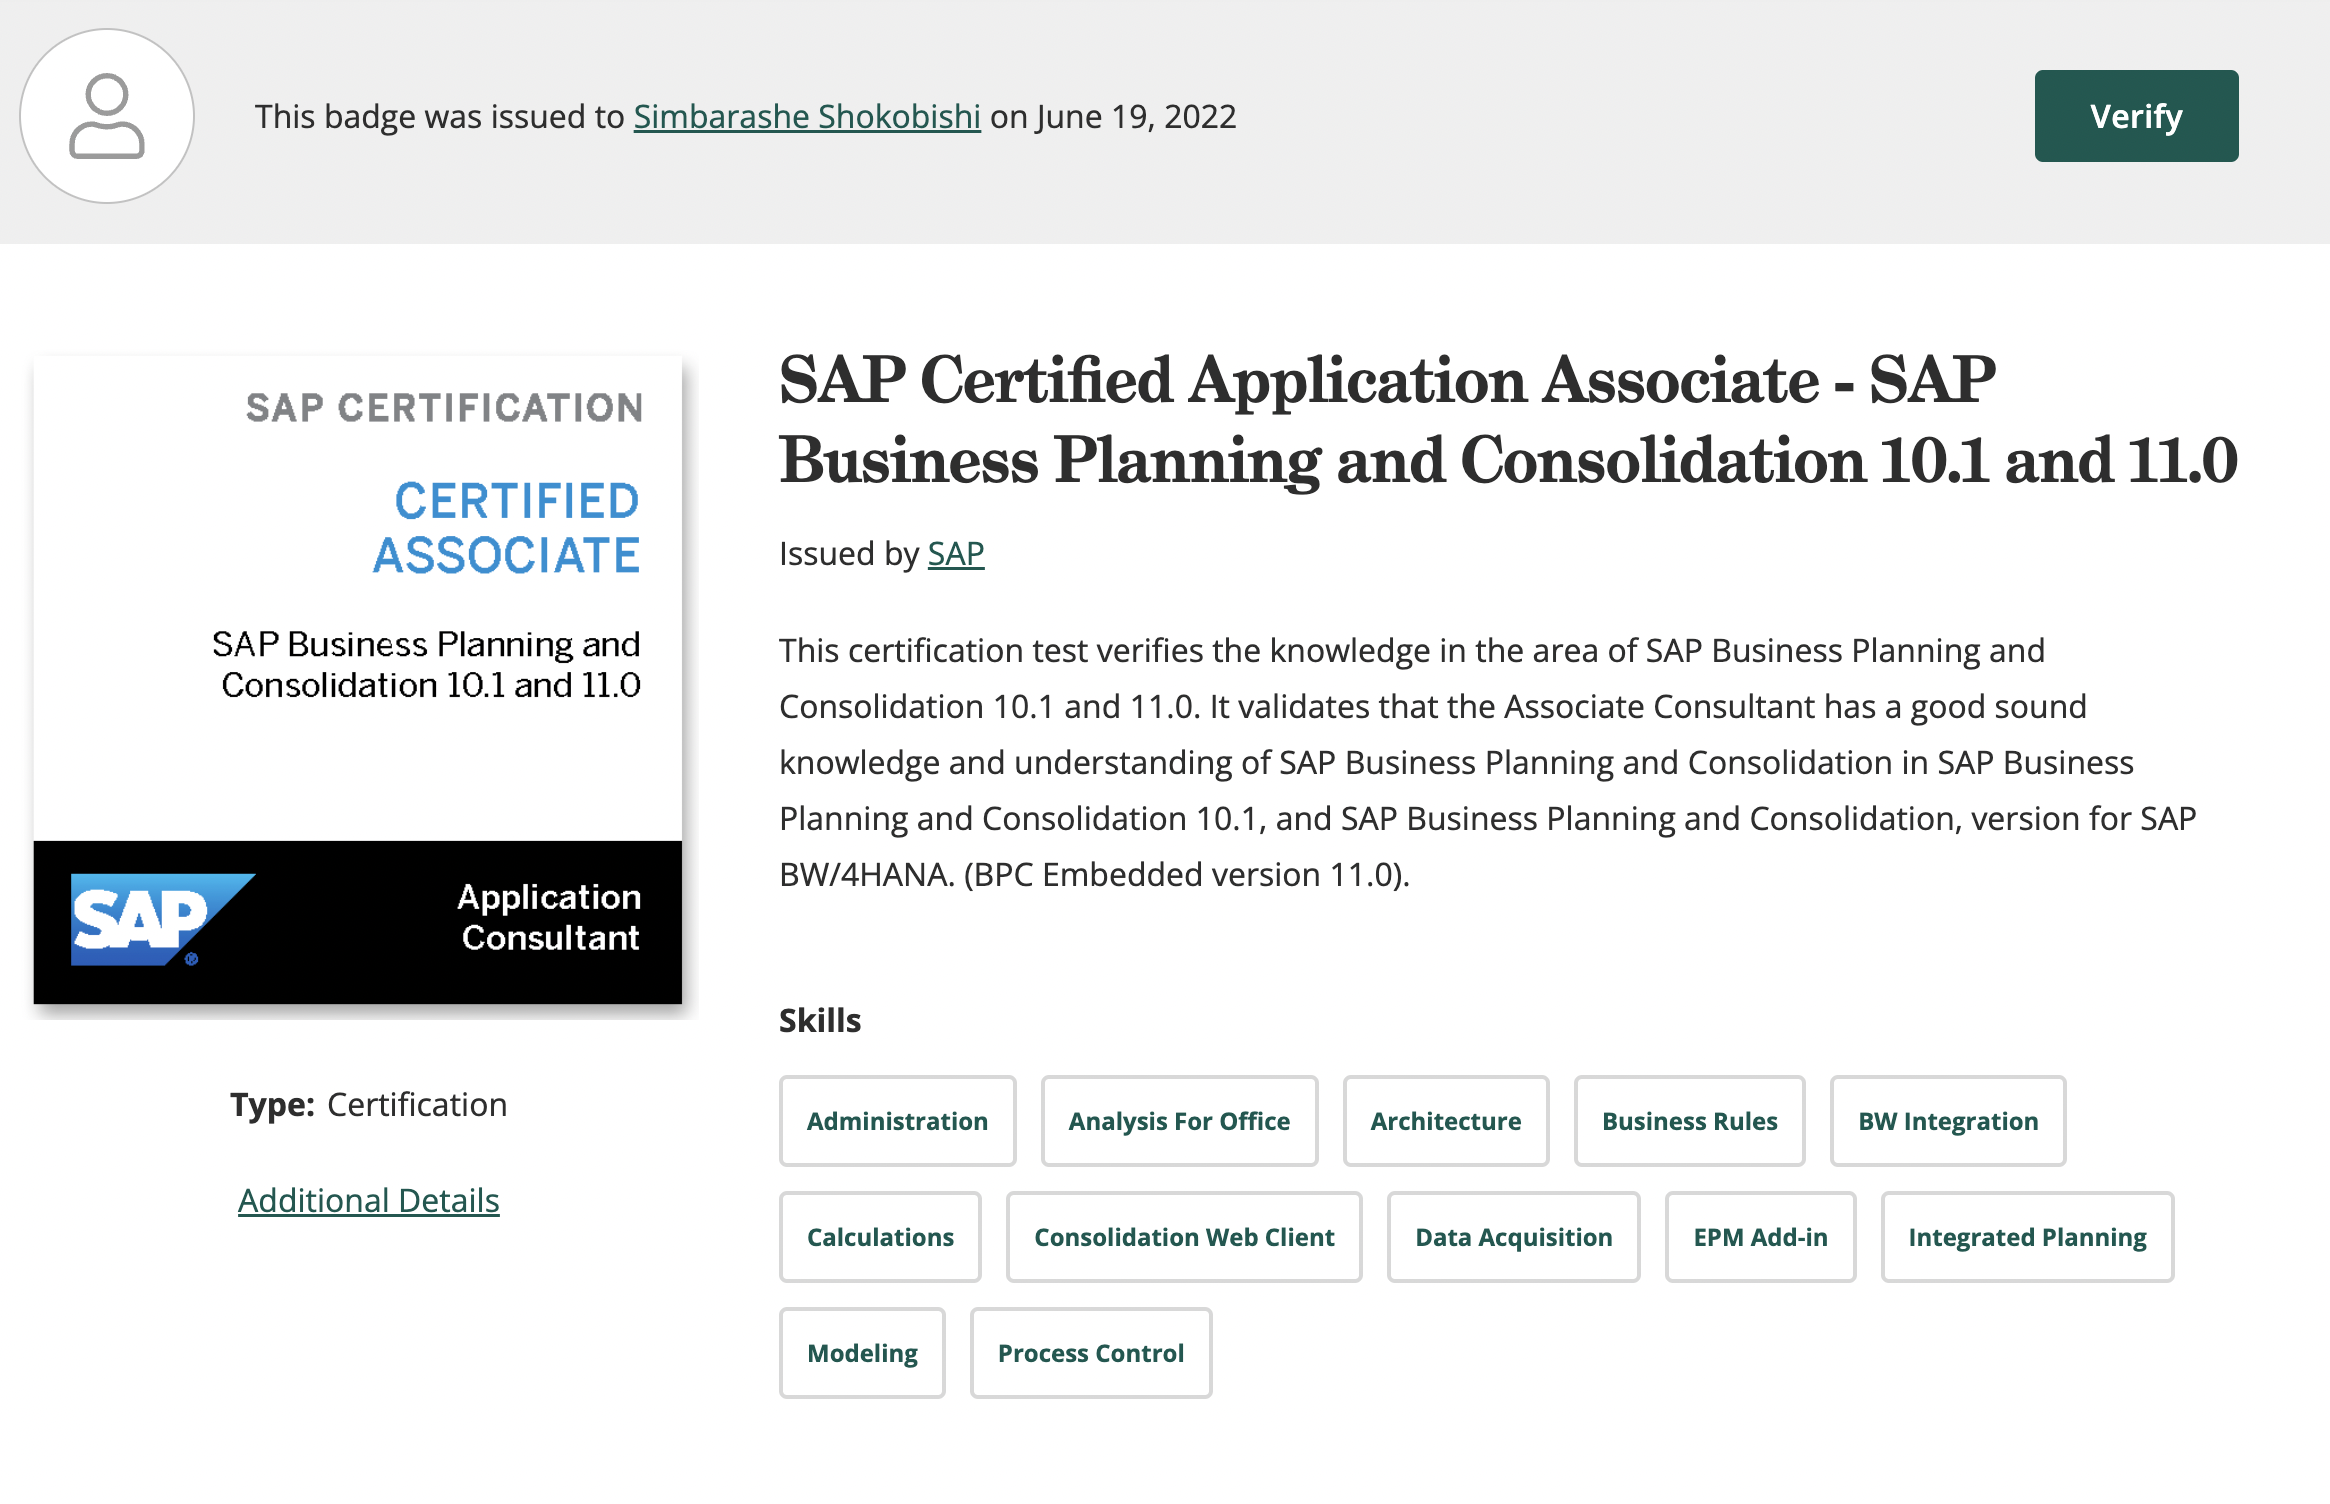Select the Modeling skill tag
2330x1504 pixels.
[862, 1353]
